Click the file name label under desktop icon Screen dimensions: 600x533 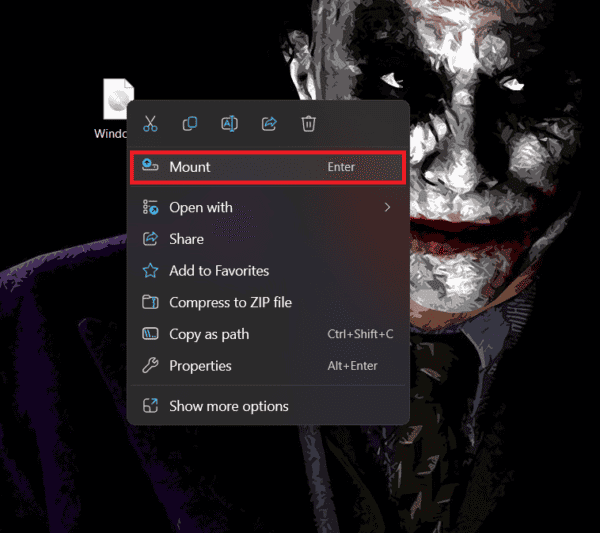[x=111, y=133]
